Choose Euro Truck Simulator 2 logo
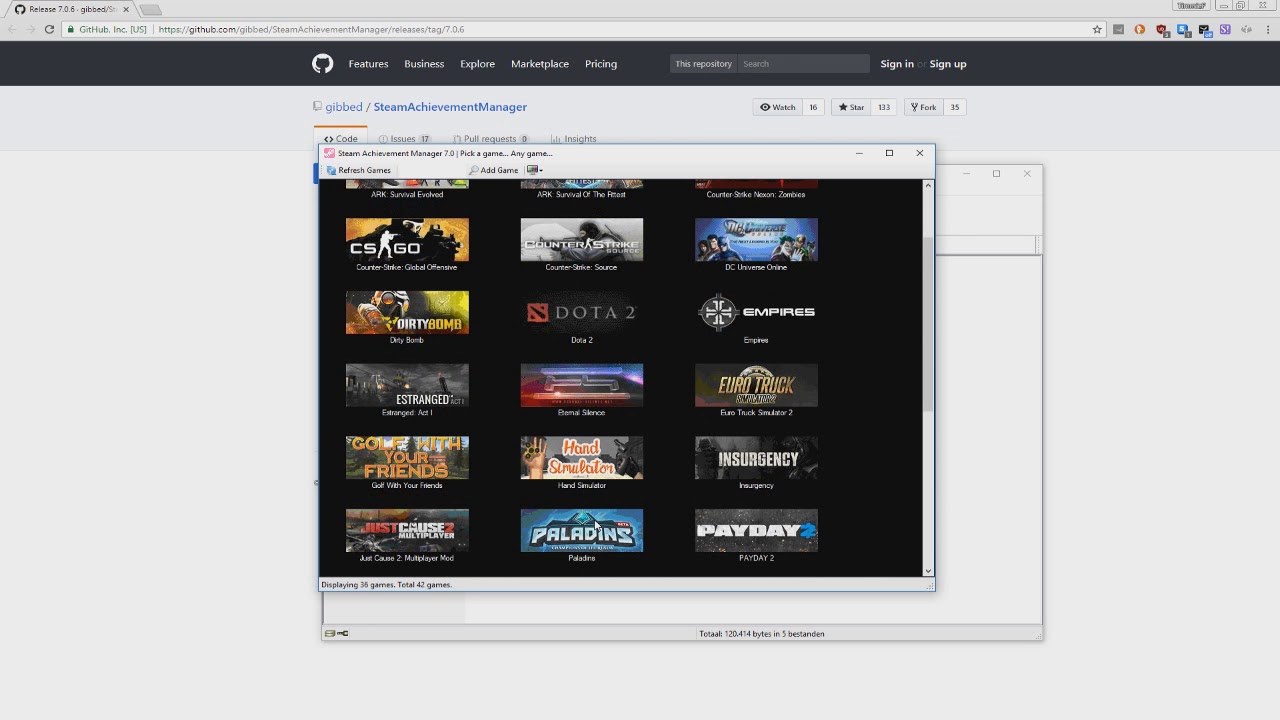 click(756, 386)
